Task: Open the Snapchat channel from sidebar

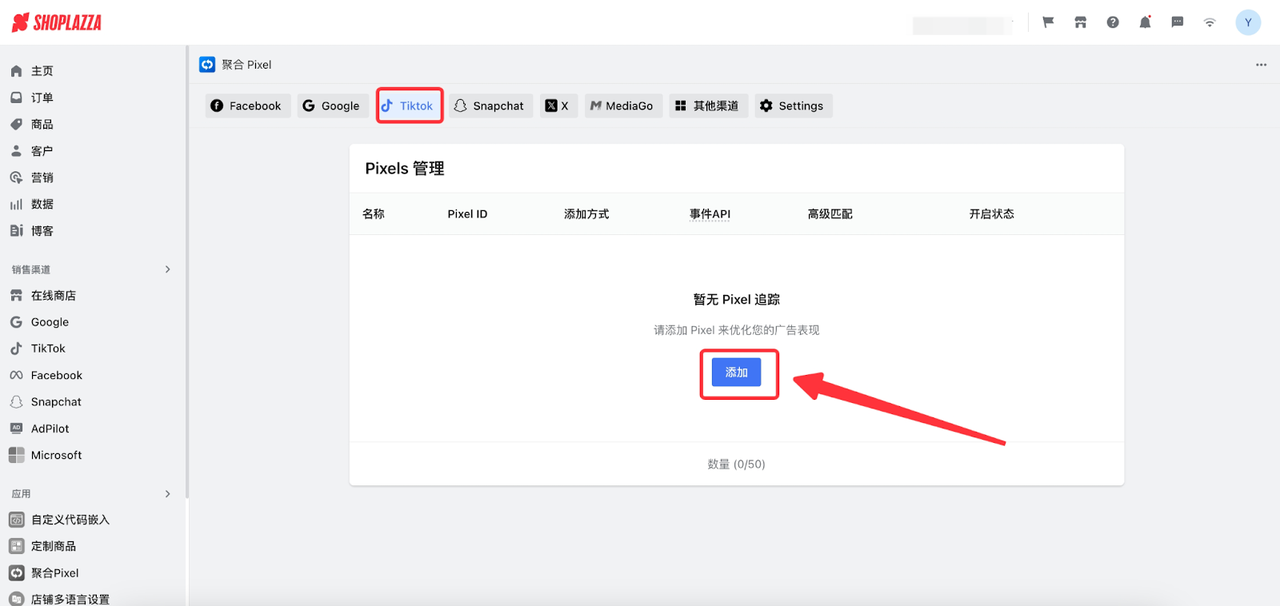Action: 55,401
